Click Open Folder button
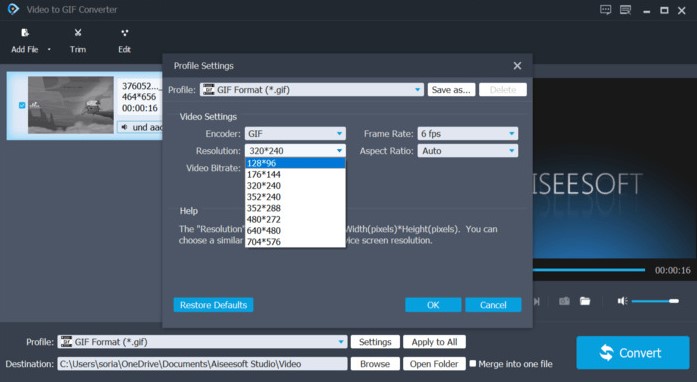The width and height of the screenshot is (697, 382). click(434, 364)
